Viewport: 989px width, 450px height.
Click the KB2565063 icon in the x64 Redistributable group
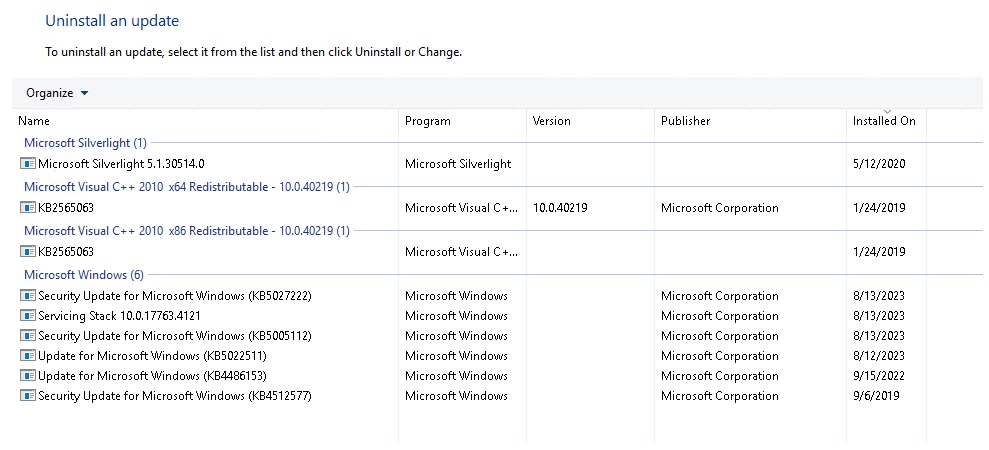click(x=28, y=208)
